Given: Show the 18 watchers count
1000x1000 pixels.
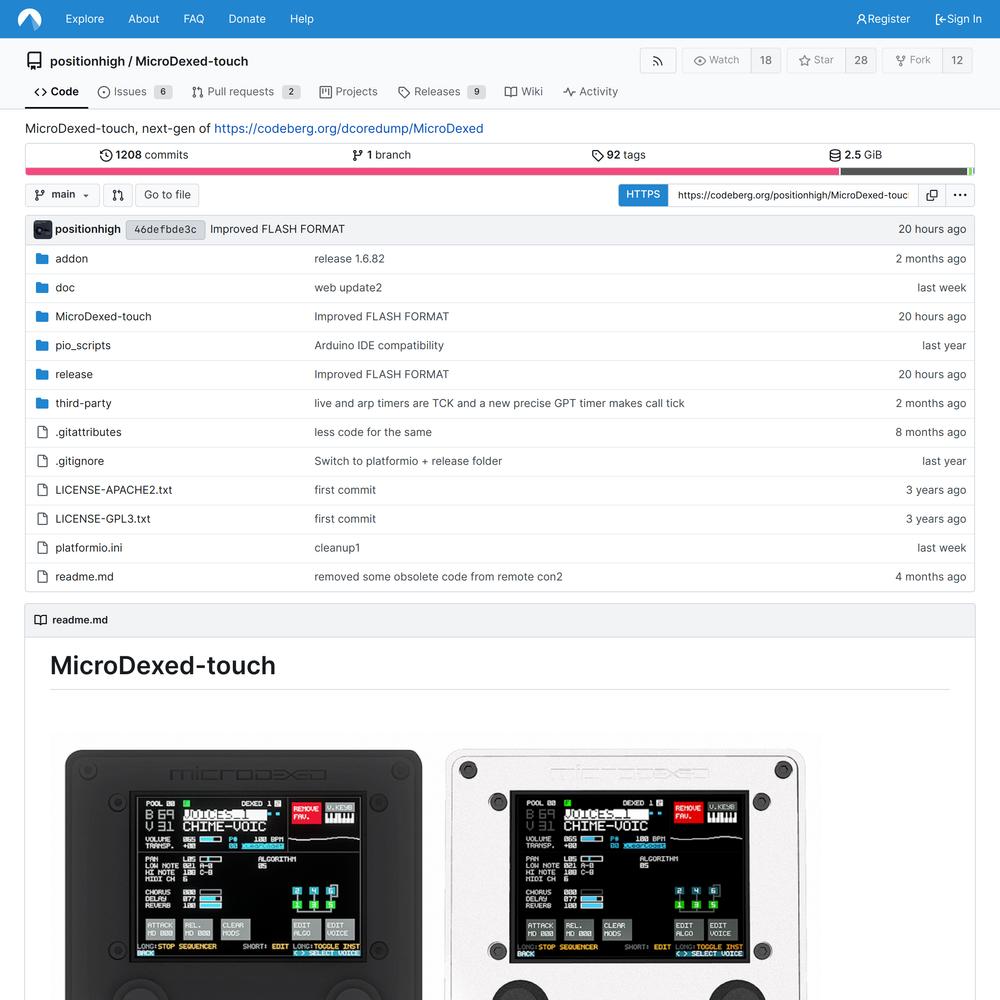Looking at the screenshot, I should click(766, 61).
